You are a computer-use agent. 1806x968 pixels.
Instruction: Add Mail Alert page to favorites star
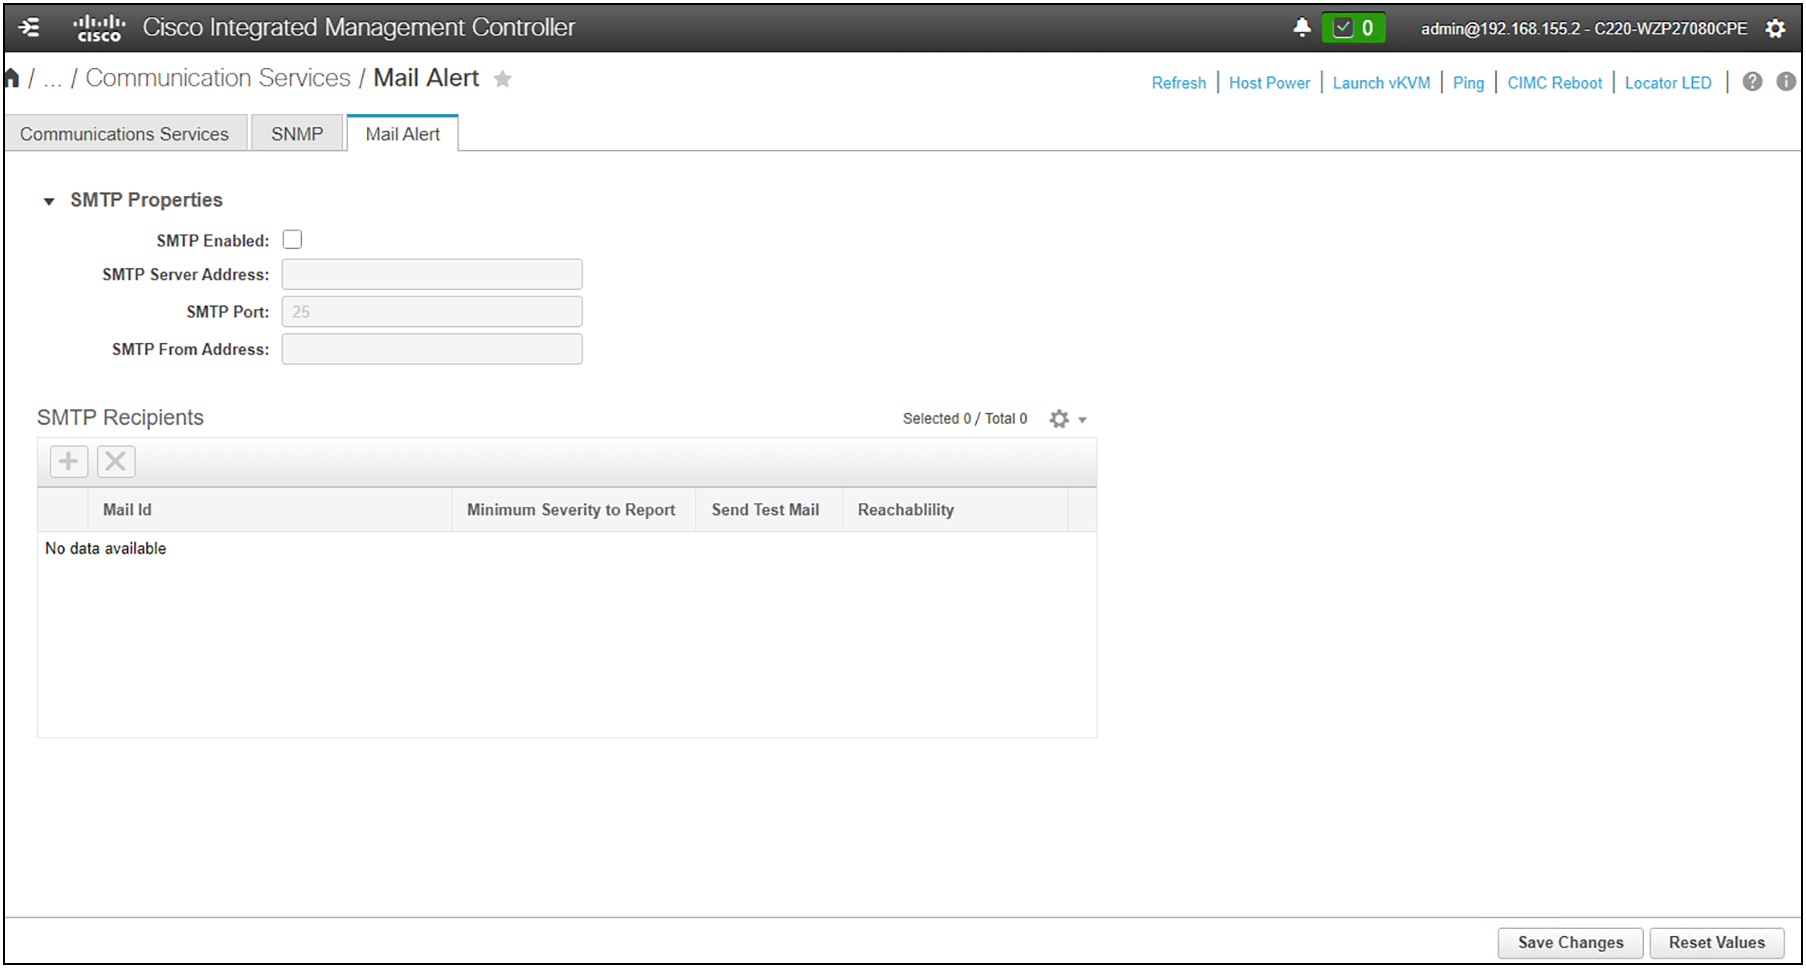(x=503, y=79)
